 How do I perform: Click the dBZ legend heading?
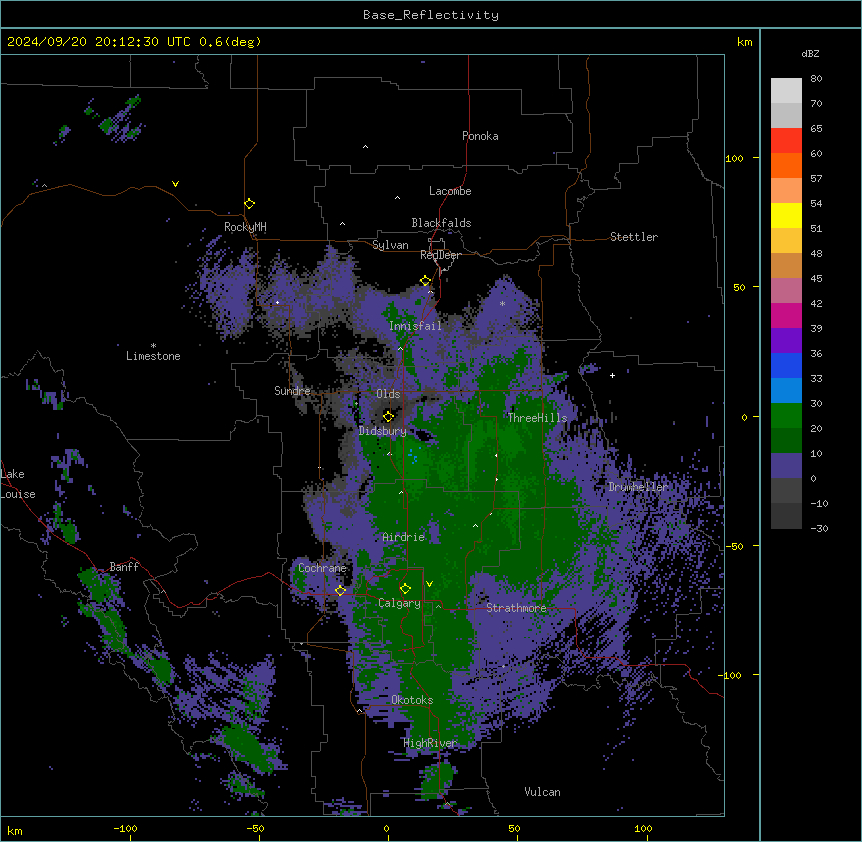tap(810, 54)
